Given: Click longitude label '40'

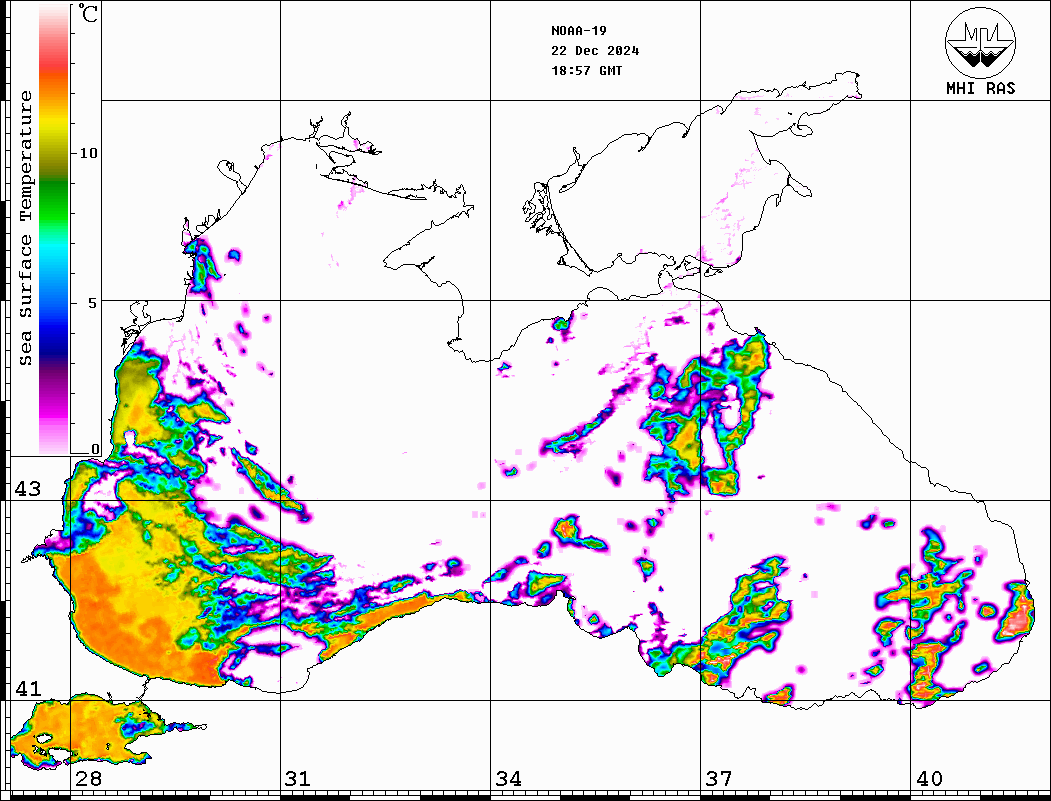Looking at the screenshot, I should (x=929, y=778).
